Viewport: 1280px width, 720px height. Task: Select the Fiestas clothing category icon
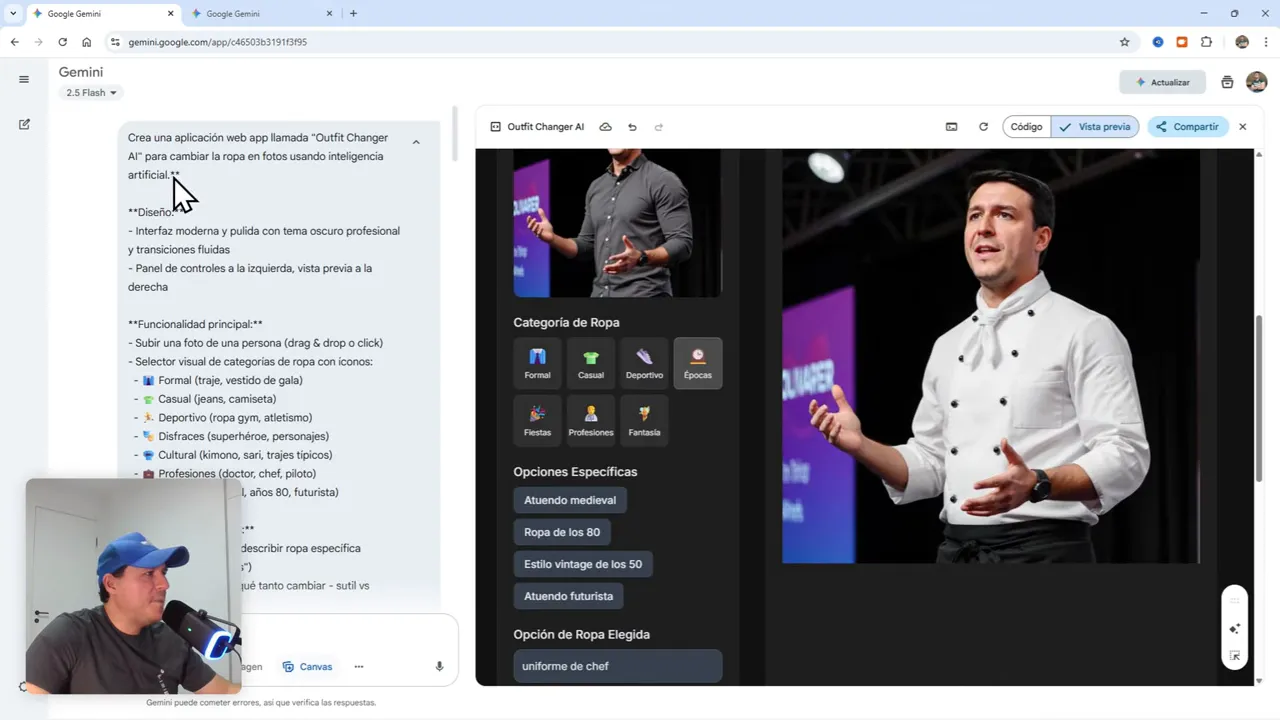coord(537,419)
